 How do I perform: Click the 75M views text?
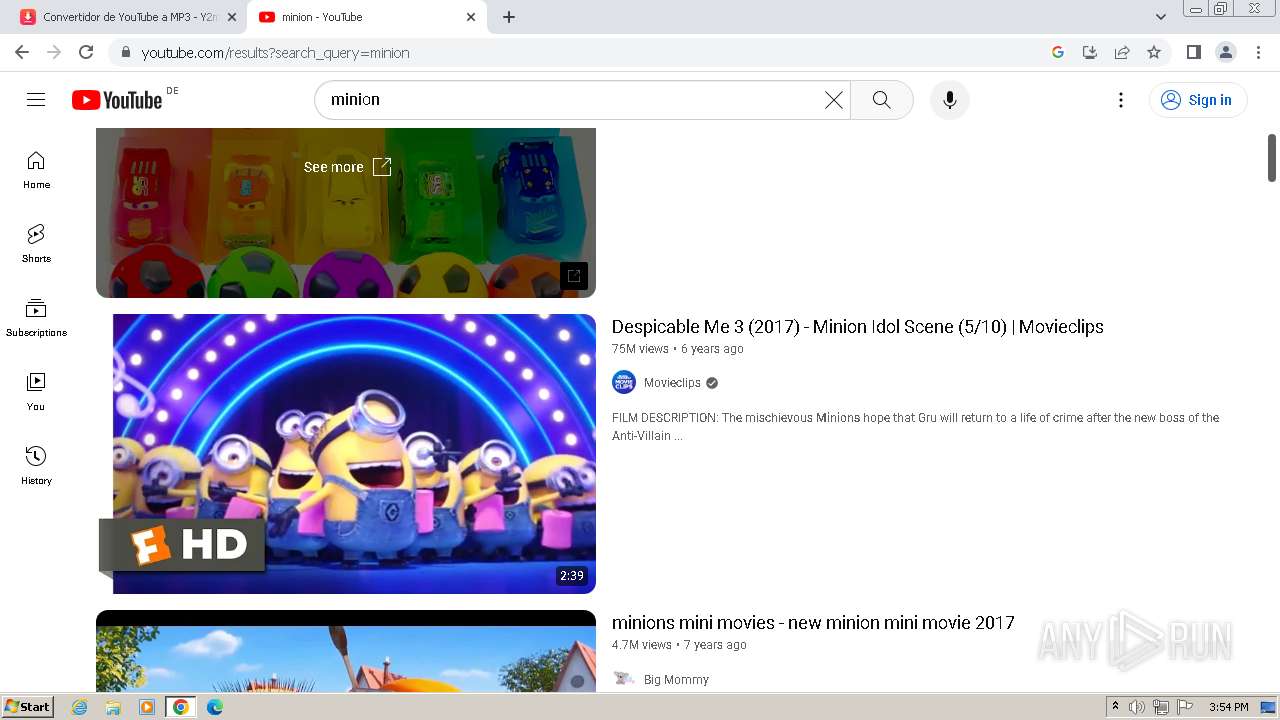(x=640, y=349)
